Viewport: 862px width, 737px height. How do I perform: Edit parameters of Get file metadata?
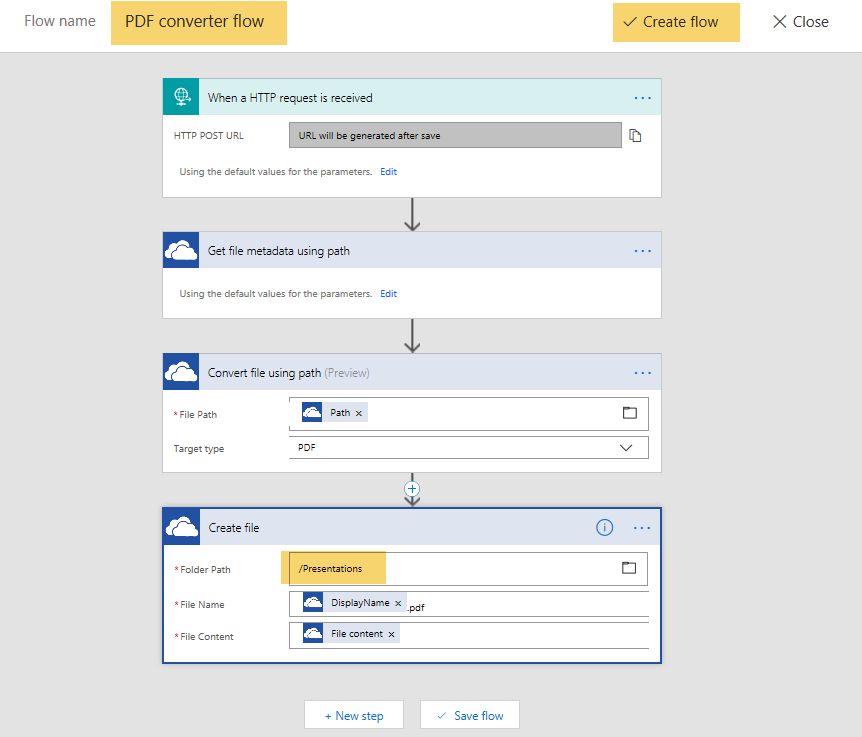click(x=388, y=293)
